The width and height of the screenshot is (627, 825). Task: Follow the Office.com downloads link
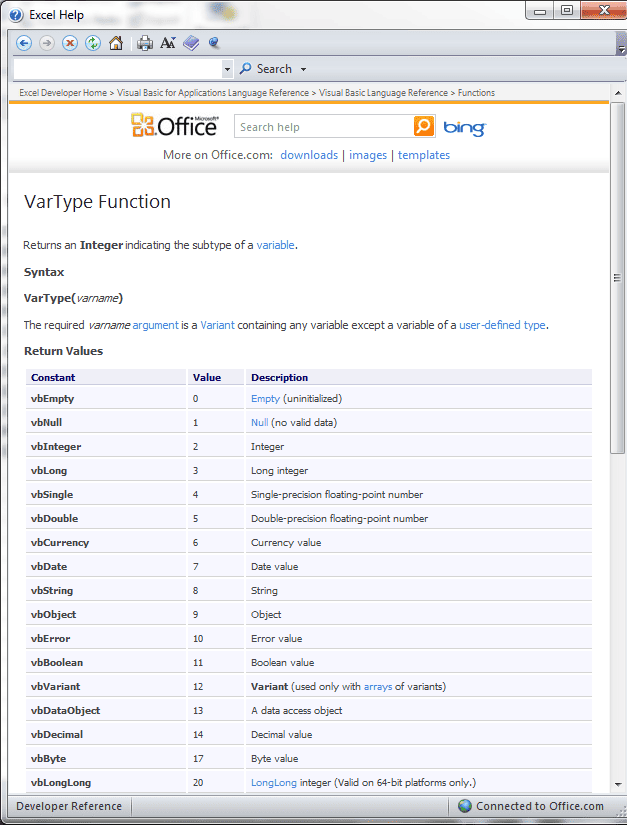(309, 155)
